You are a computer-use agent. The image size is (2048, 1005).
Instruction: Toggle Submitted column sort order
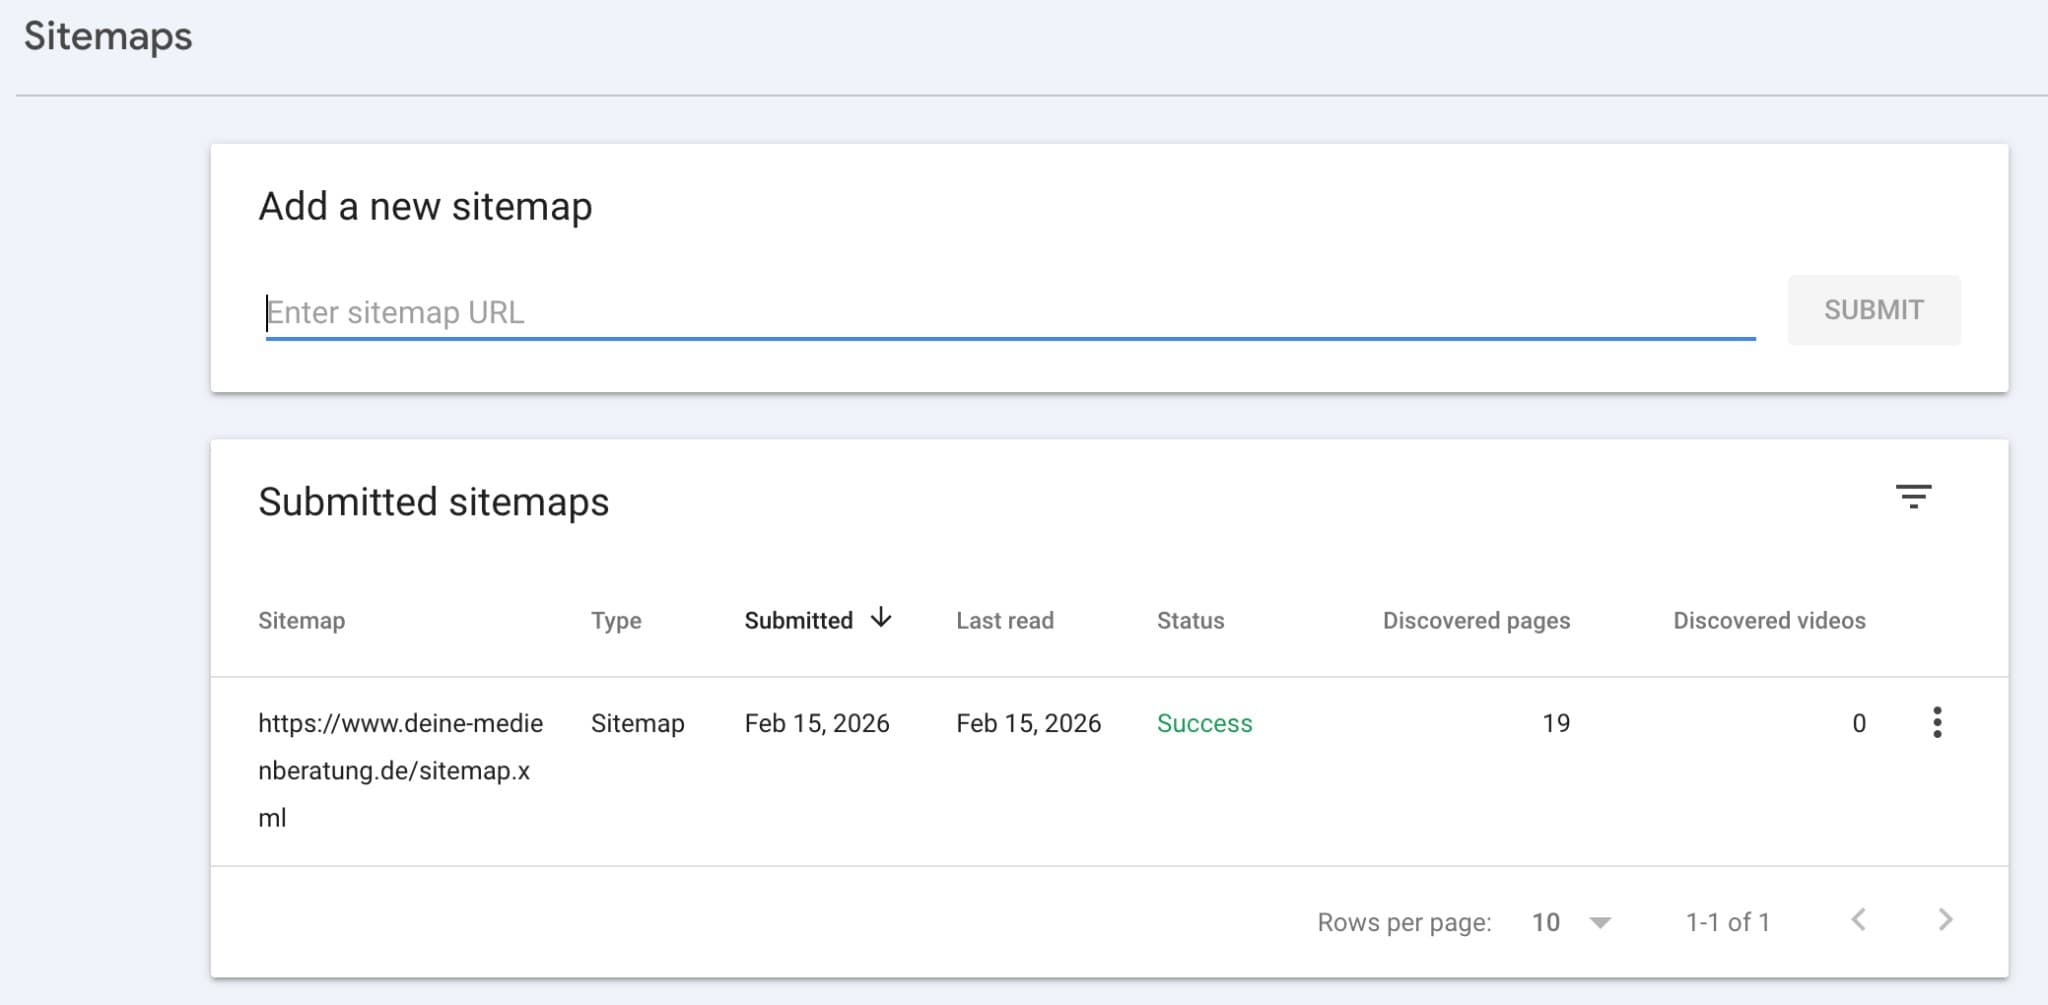click(798, 619)
